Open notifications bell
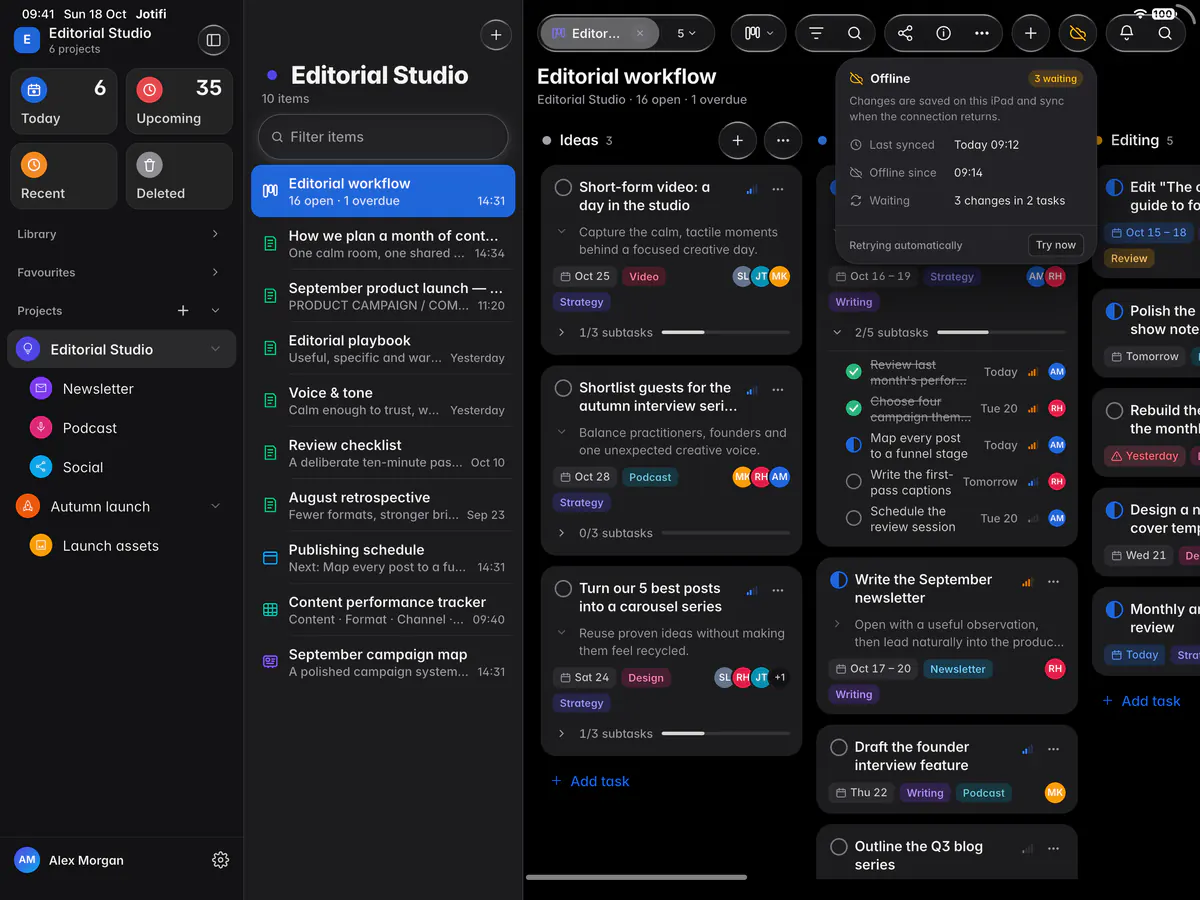1200x900 pixels. click(x=1126, y=33)
